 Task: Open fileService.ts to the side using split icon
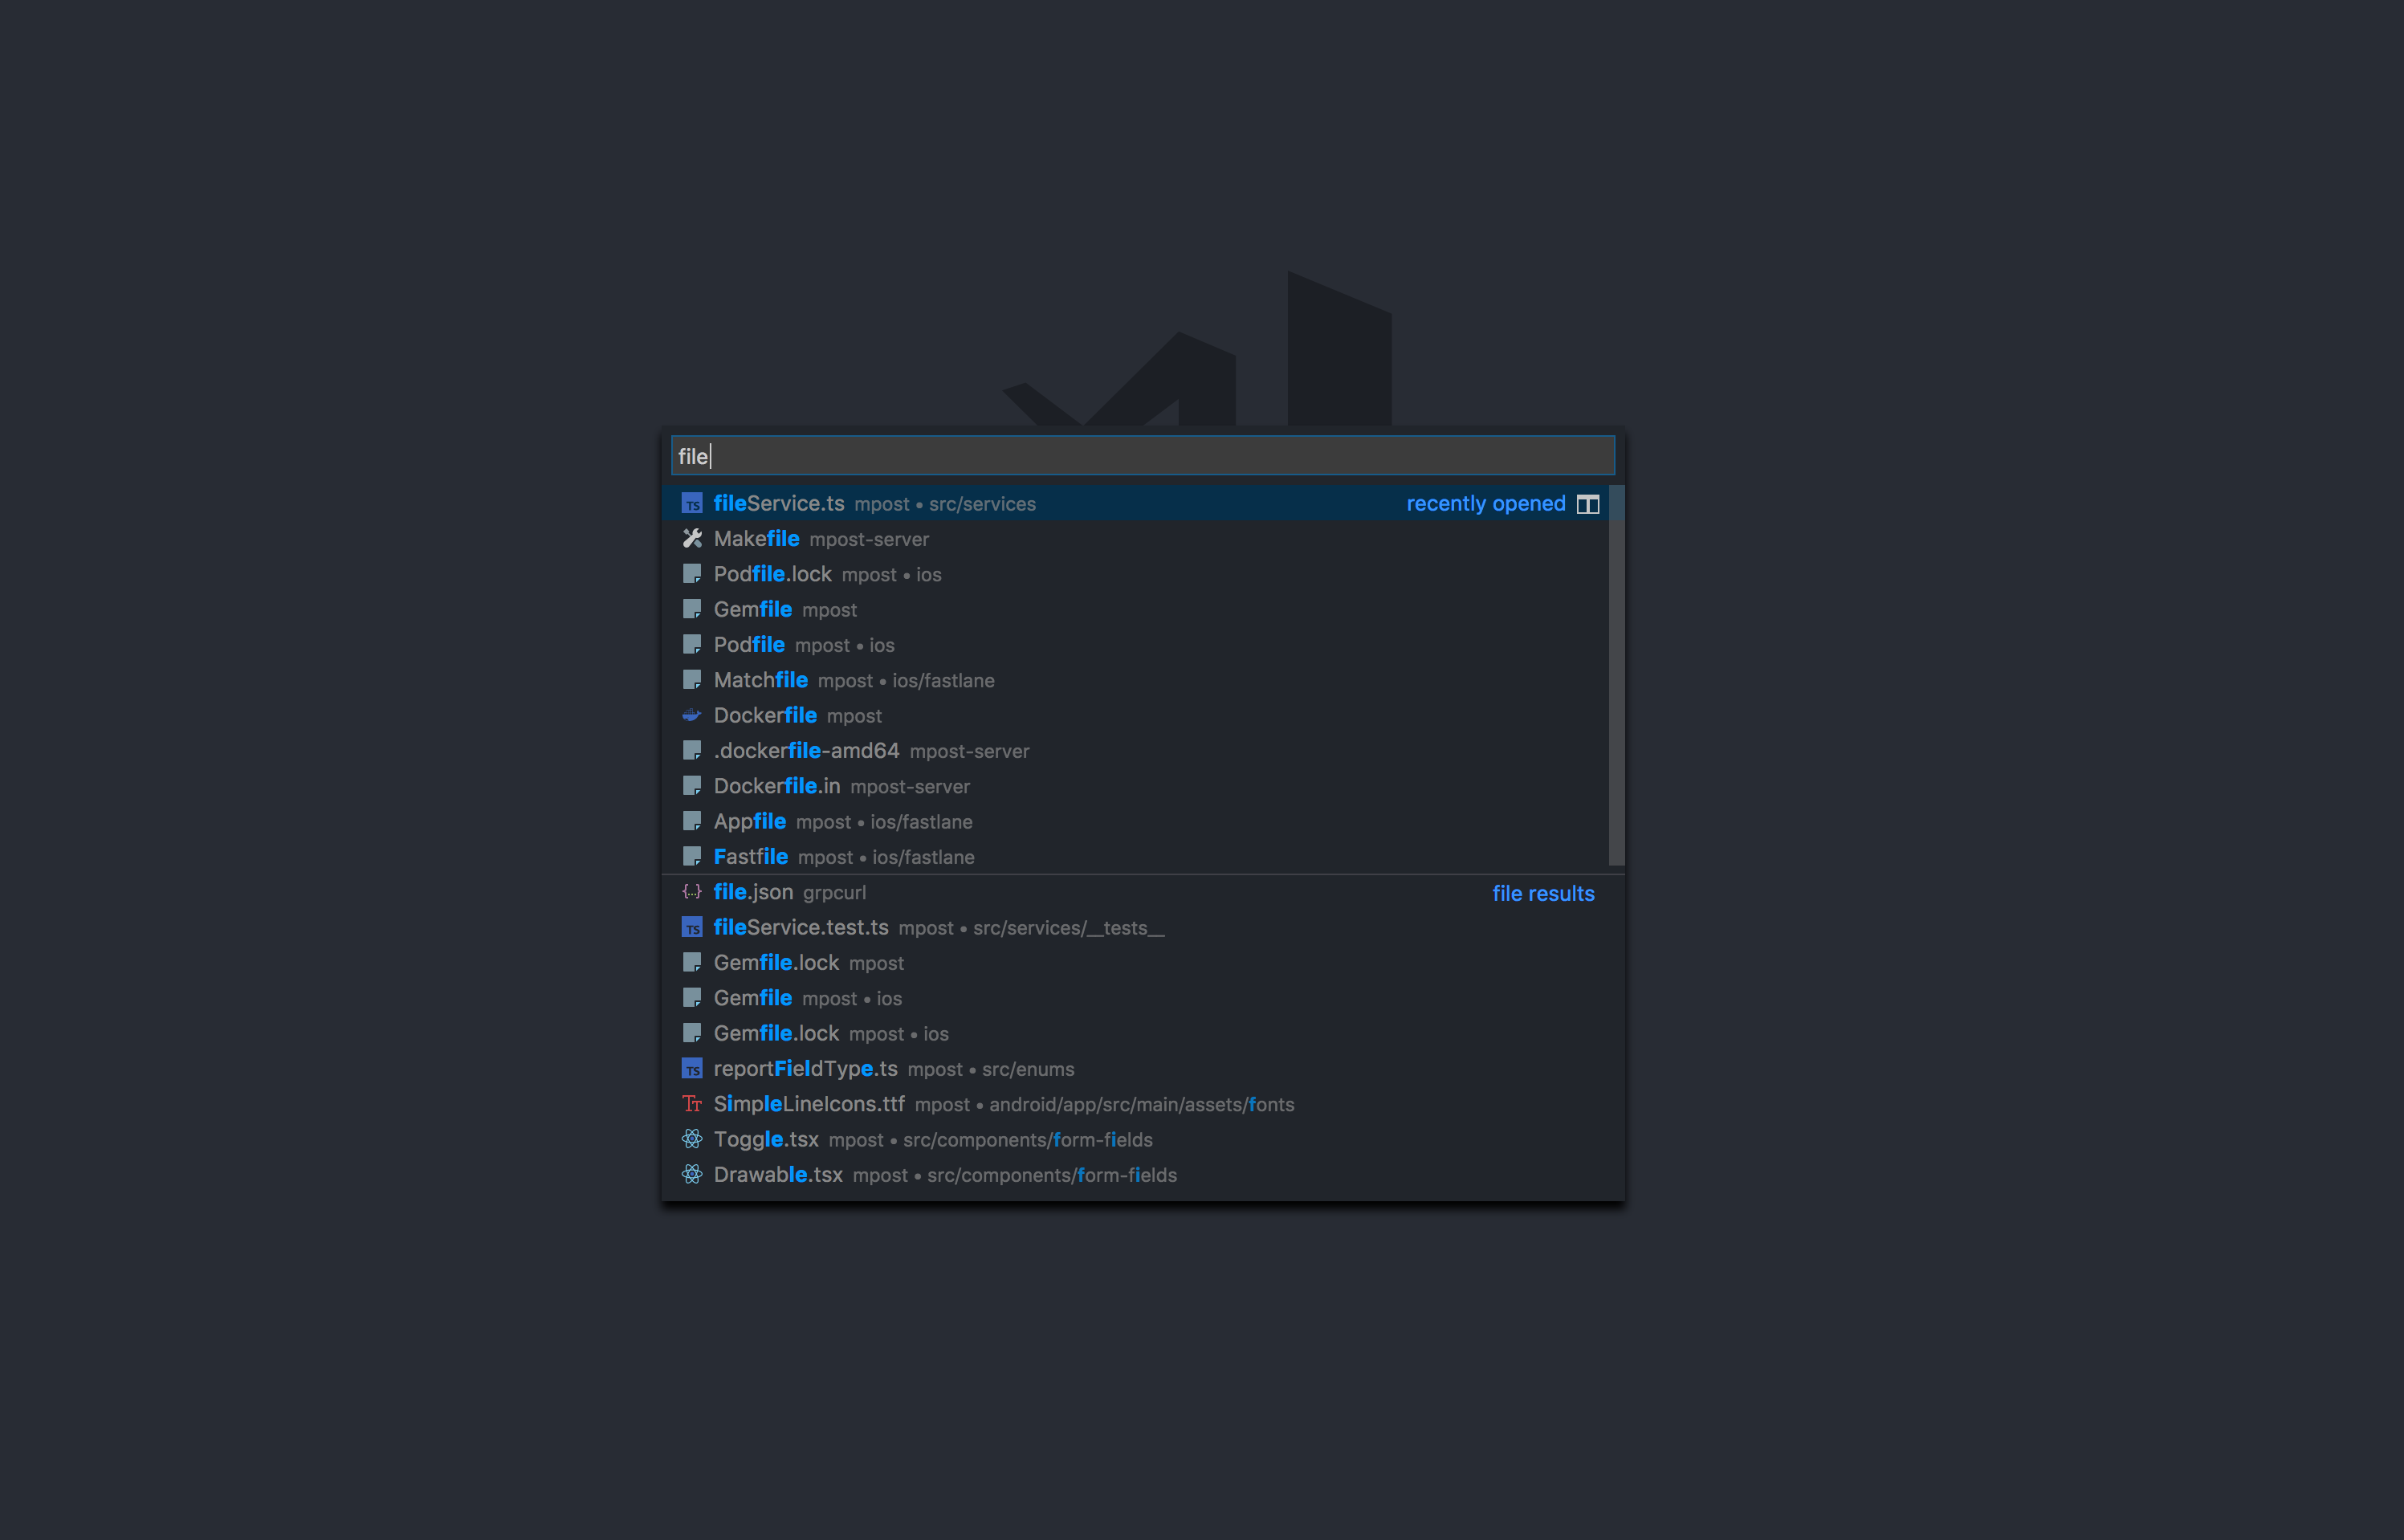click(x=1589, y=504)
